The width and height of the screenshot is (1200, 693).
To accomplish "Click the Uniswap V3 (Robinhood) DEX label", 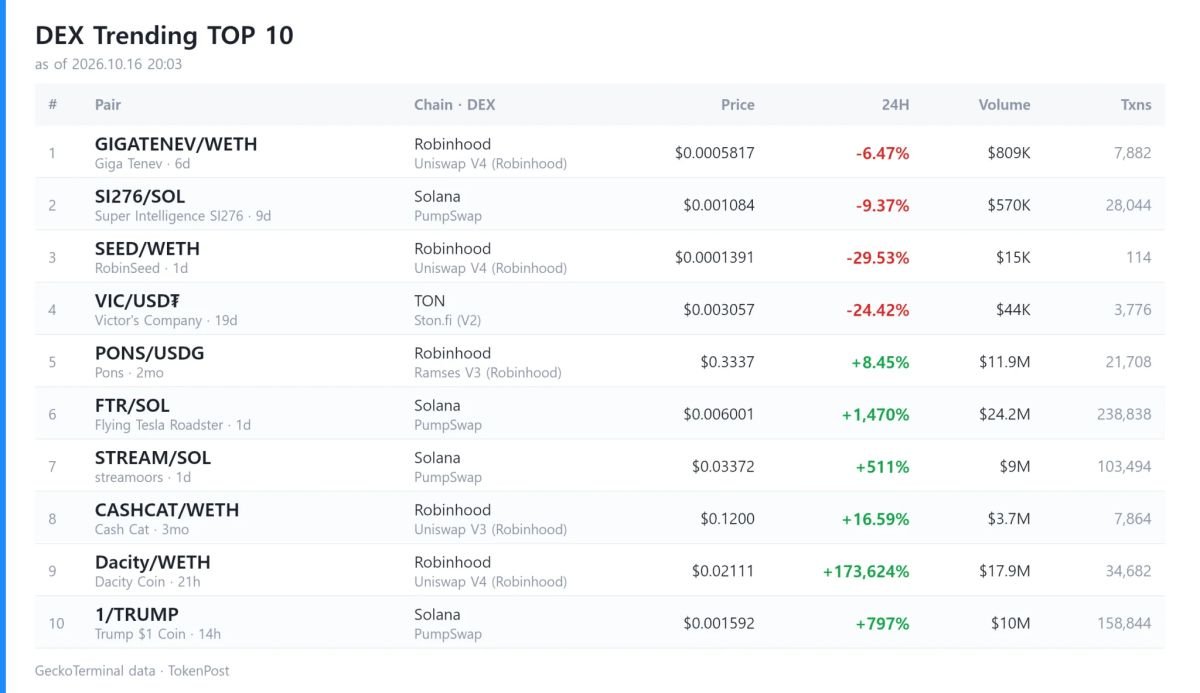I will pos(490,529).
